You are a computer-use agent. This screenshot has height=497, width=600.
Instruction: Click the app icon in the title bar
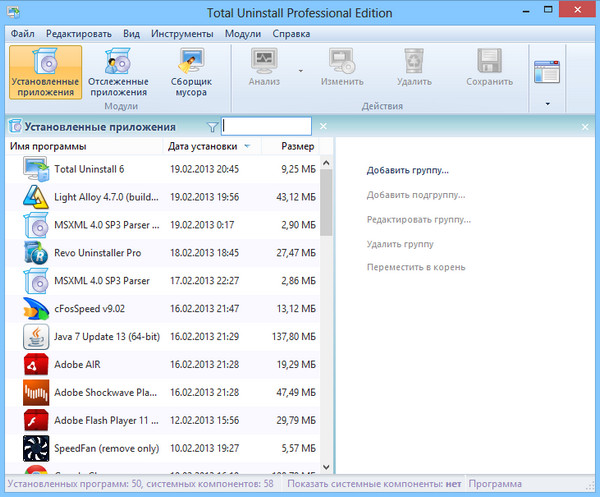coord(13,12)
